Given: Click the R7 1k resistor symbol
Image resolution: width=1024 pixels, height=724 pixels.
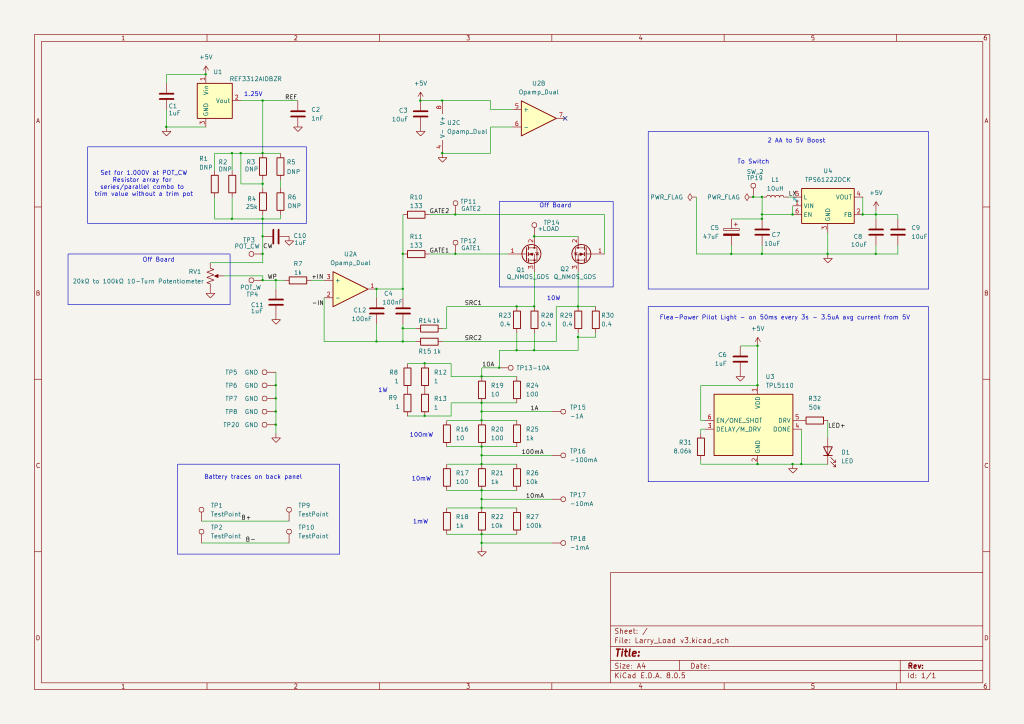Looking at the screenshot, I should point(298,280).
